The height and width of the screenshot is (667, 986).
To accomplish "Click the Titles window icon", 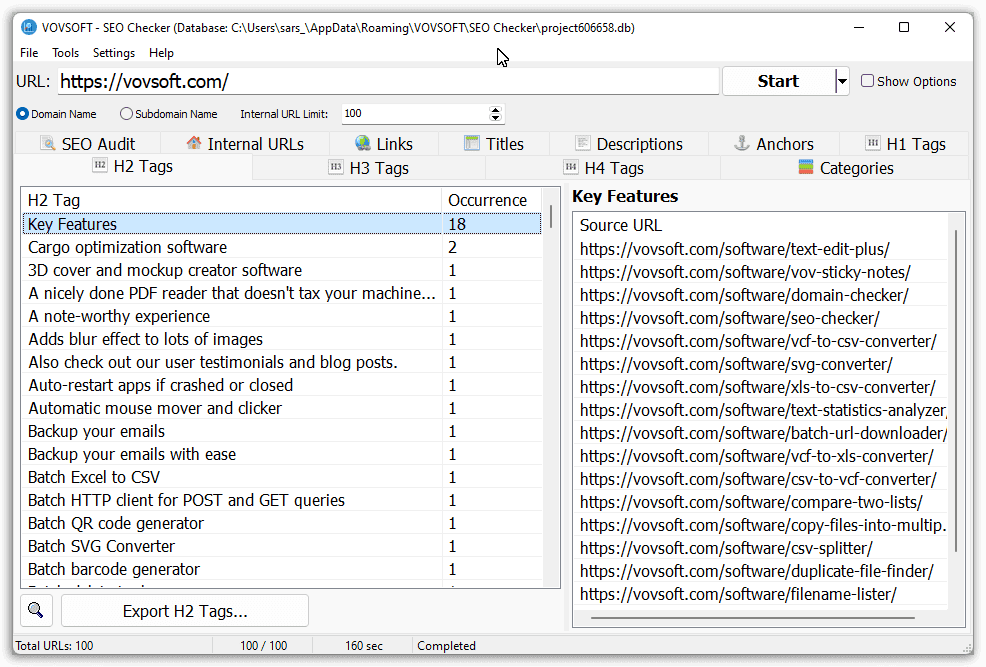I will coord(472,143).
